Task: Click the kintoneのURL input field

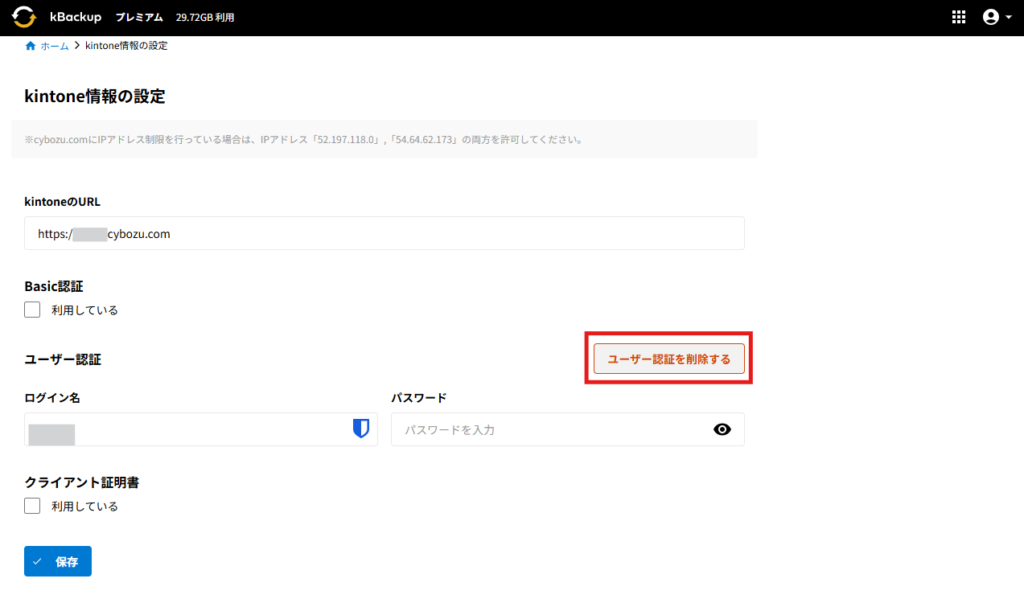Action: click(384, 233)
